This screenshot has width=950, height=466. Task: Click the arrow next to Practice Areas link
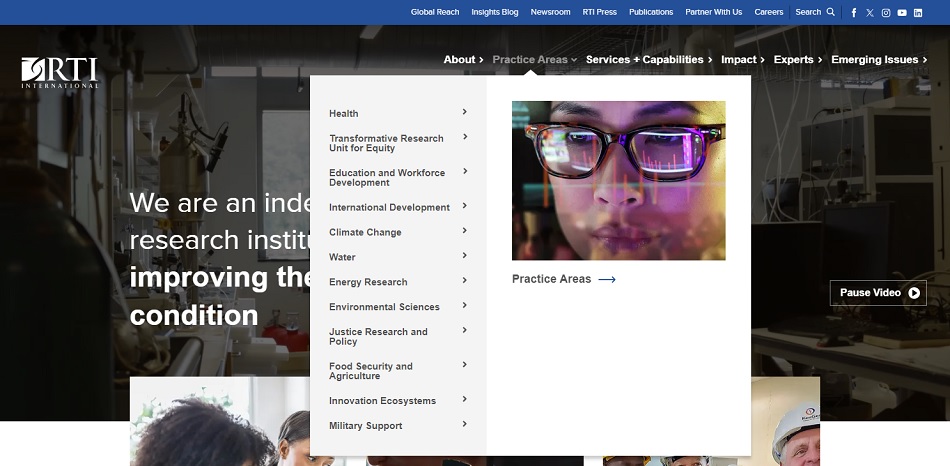click(607, 279)
